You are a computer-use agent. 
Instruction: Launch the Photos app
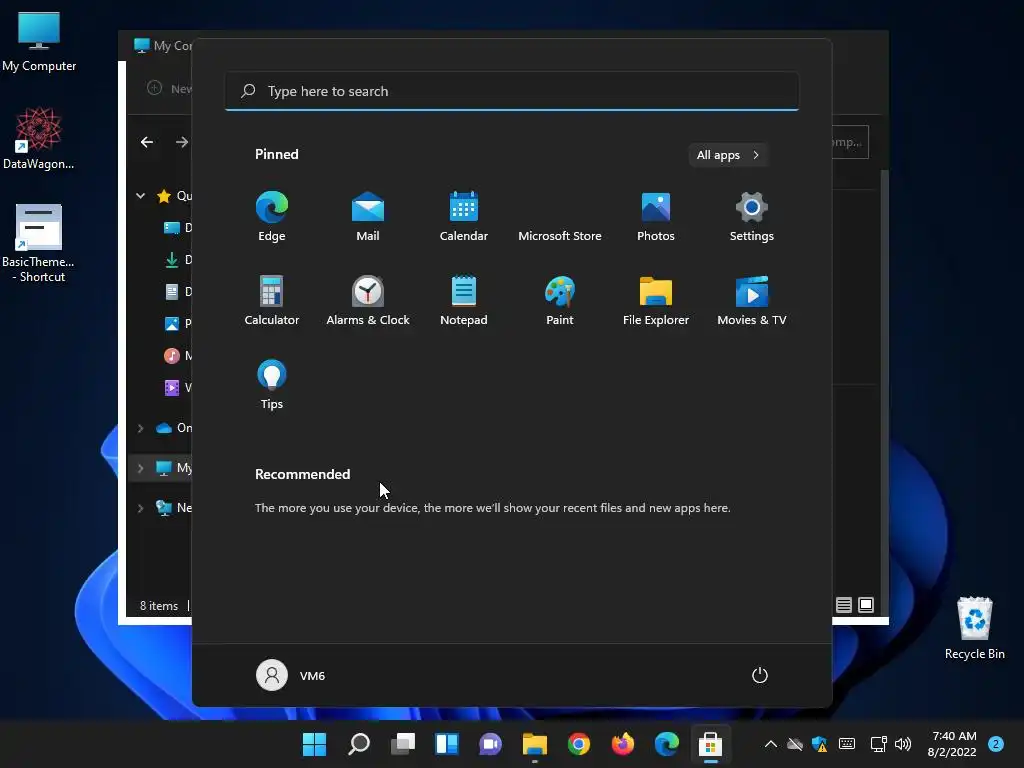point(656,216)
